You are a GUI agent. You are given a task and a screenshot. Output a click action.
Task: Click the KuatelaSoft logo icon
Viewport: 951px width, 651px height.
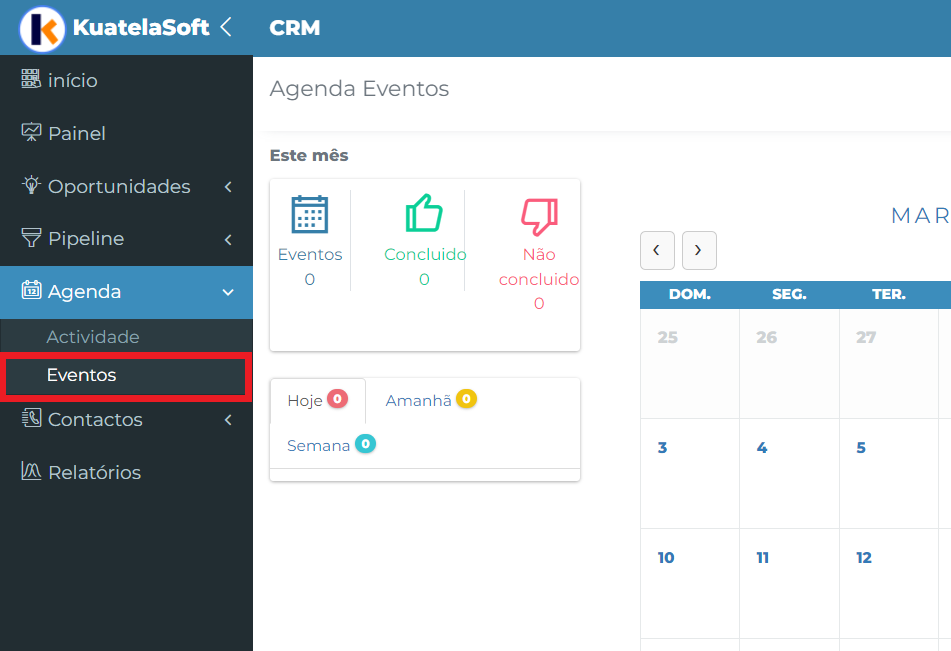tap(42, 29)
